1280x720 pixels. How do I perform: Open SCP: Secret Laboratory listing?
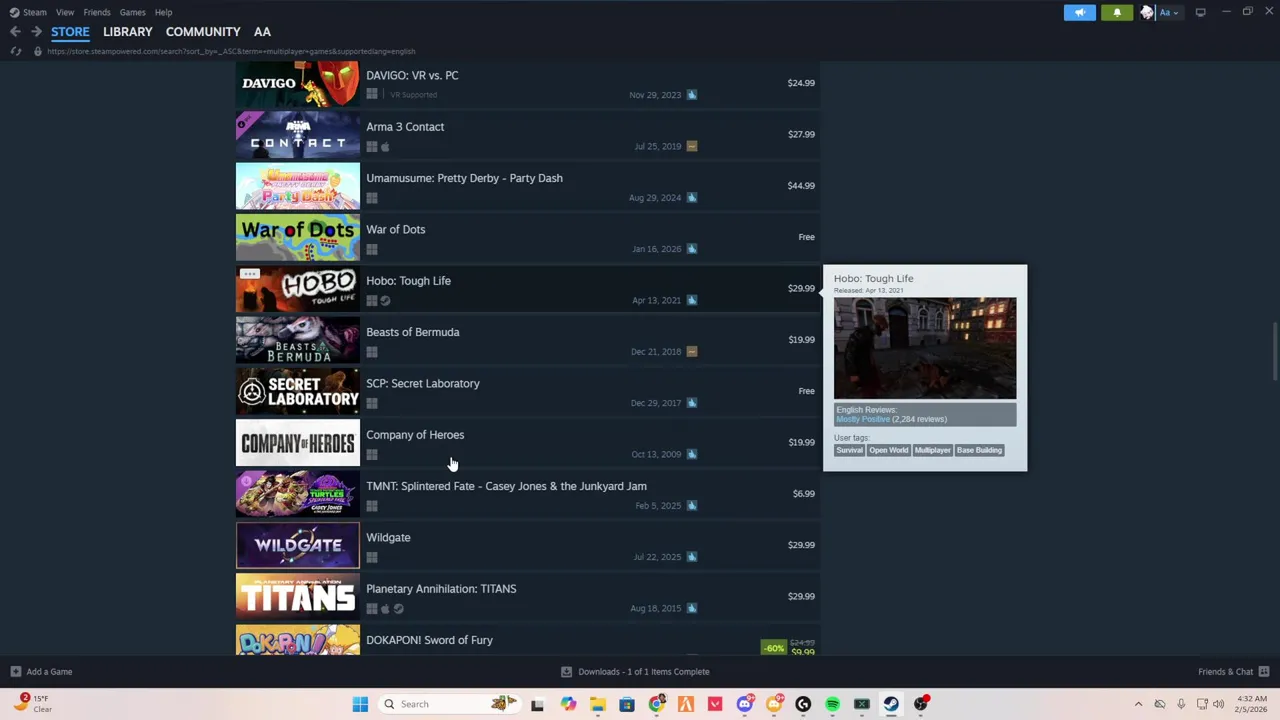coord(528,392)
